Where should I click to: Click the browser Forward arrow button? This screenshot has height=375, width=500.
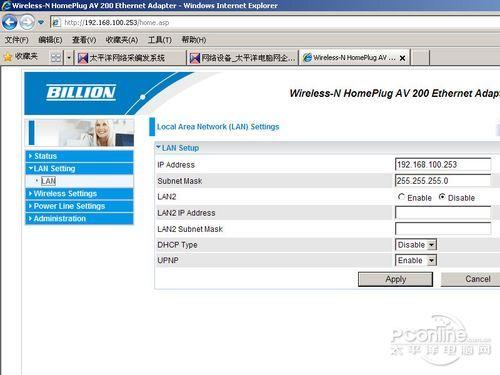(27, 22)
